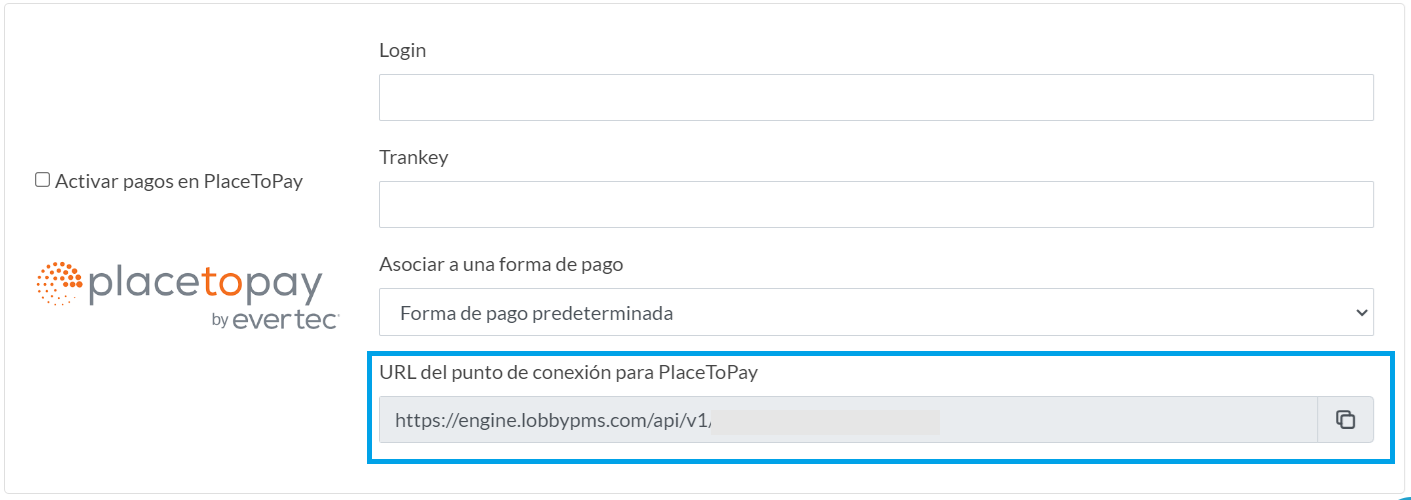Click the 'Activar pagos en PlaceToPay' label text
Screen dimensions: 1411x500
[x=179, y=182]
